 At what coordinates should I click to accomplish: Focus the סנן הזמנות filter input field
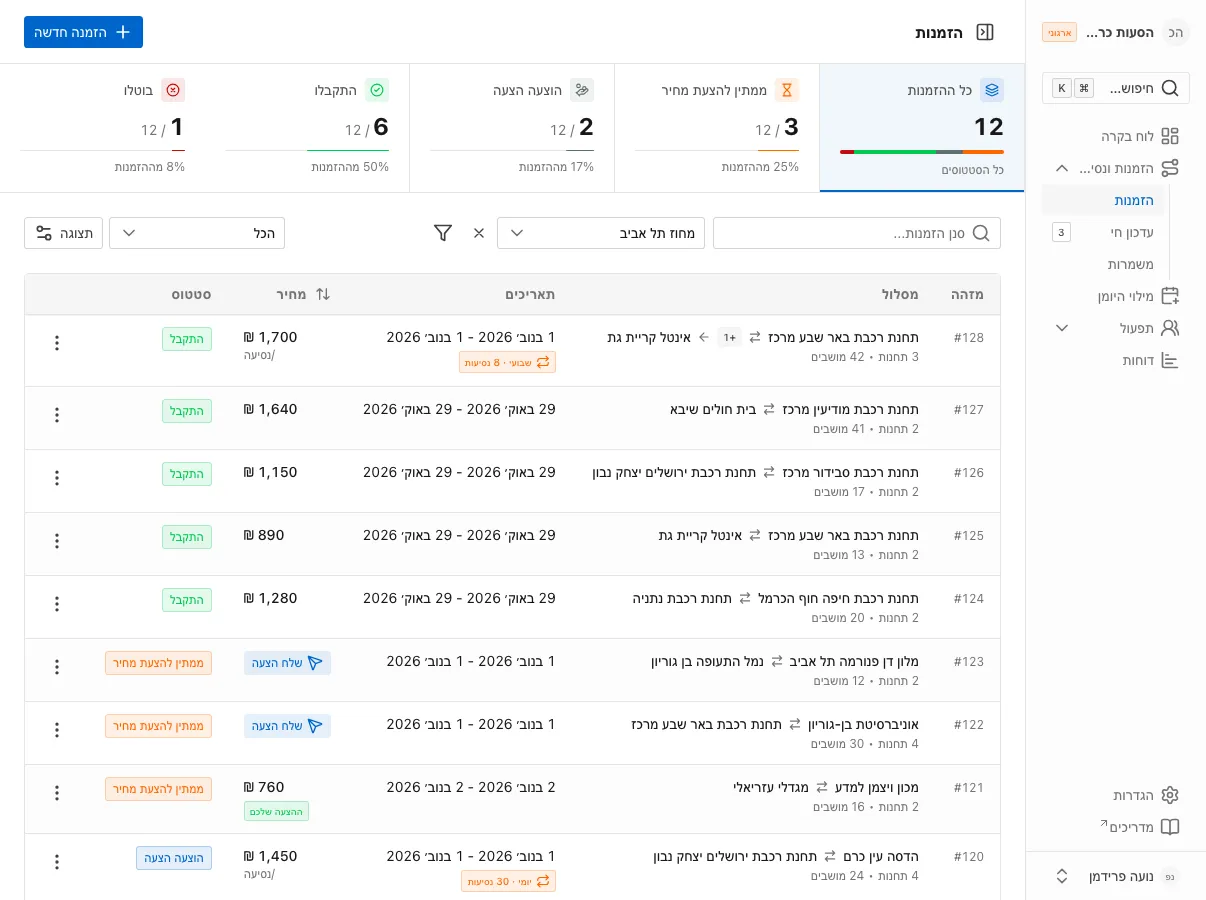857,233
